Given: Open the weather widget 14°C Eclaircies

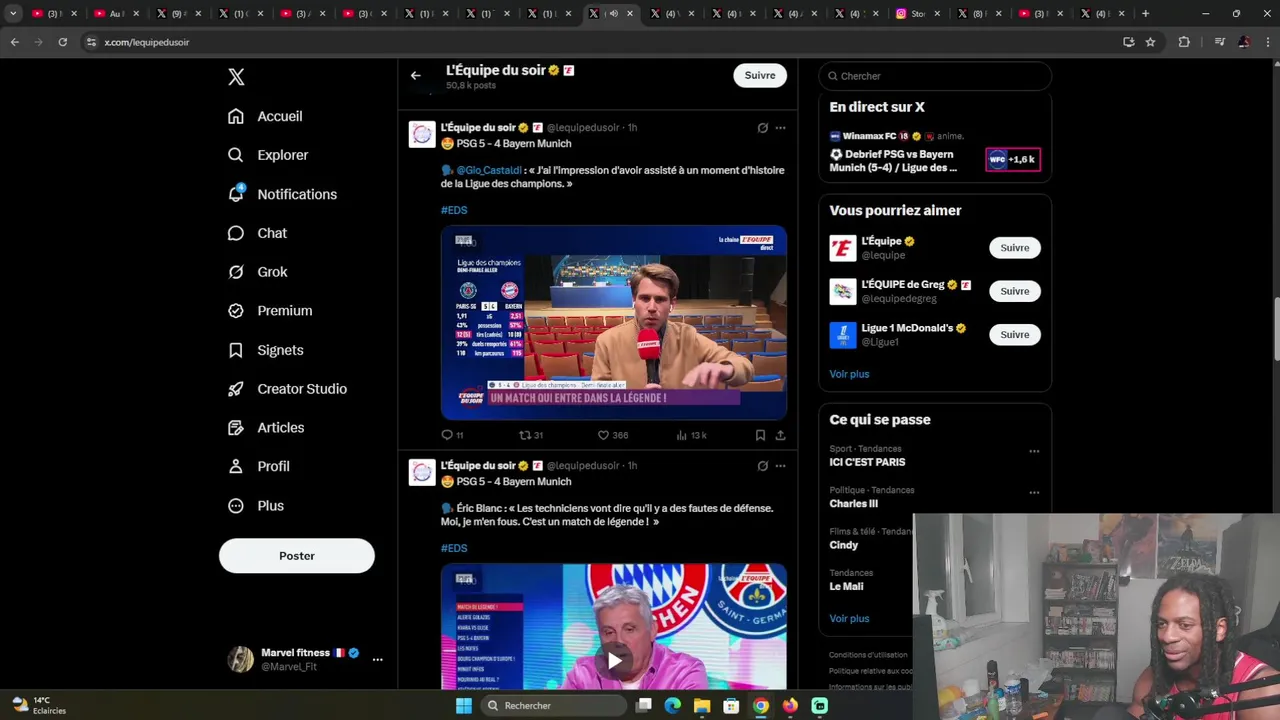Looking at the screenshot, I should 39,706.
